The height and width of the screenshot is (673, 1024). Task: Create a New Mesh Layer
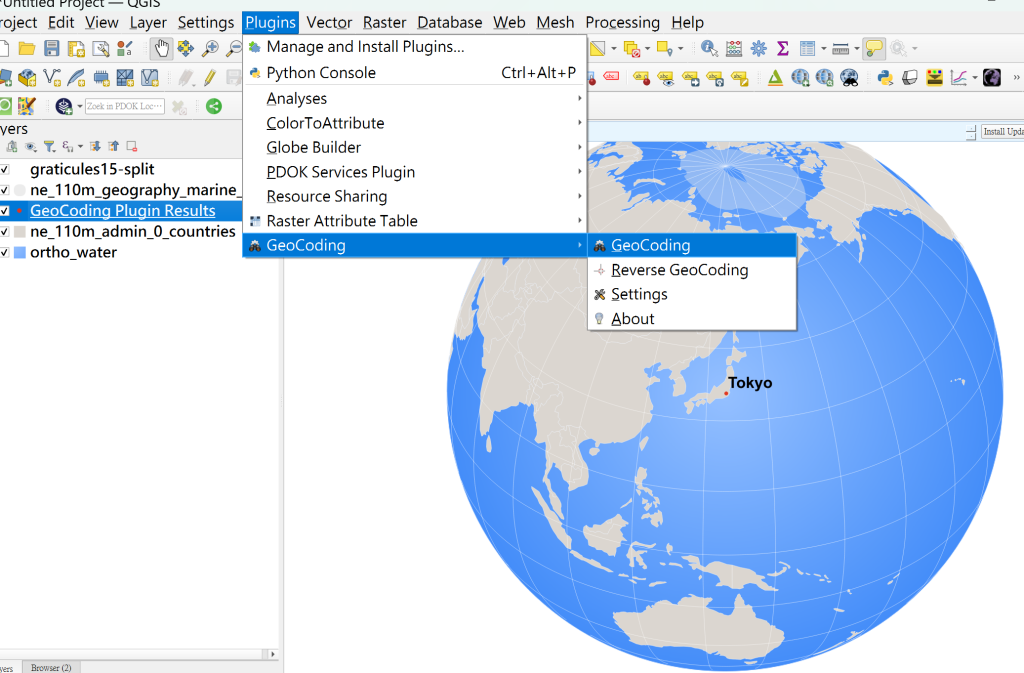tap(125, 78)
